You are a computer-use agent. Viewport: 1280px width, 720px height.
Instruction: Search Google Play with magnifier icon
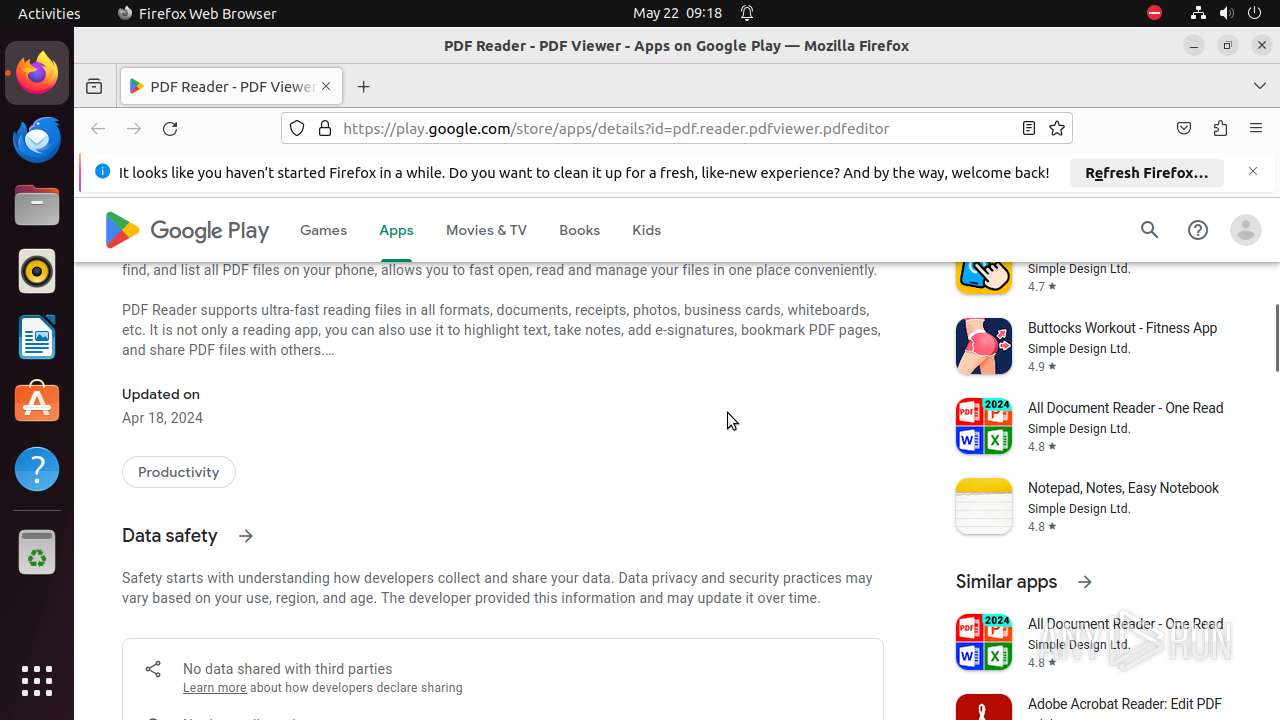[1150, 230]
